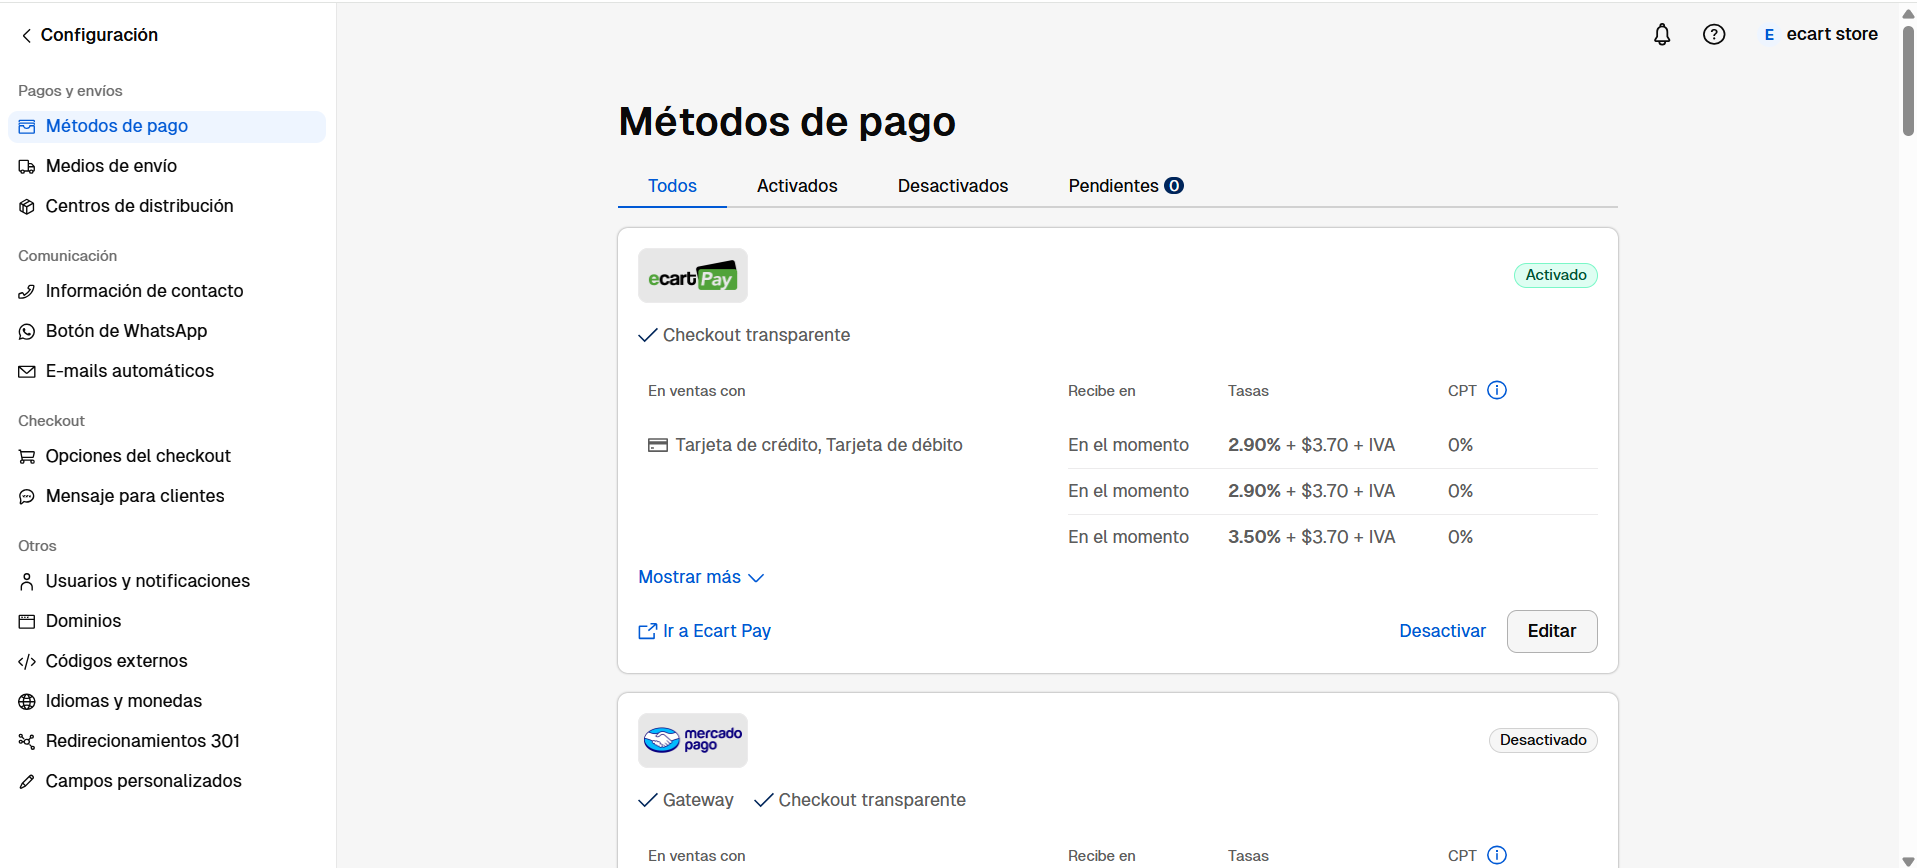Click the Pendientes count badge 0

click(x=1174, y=186)
